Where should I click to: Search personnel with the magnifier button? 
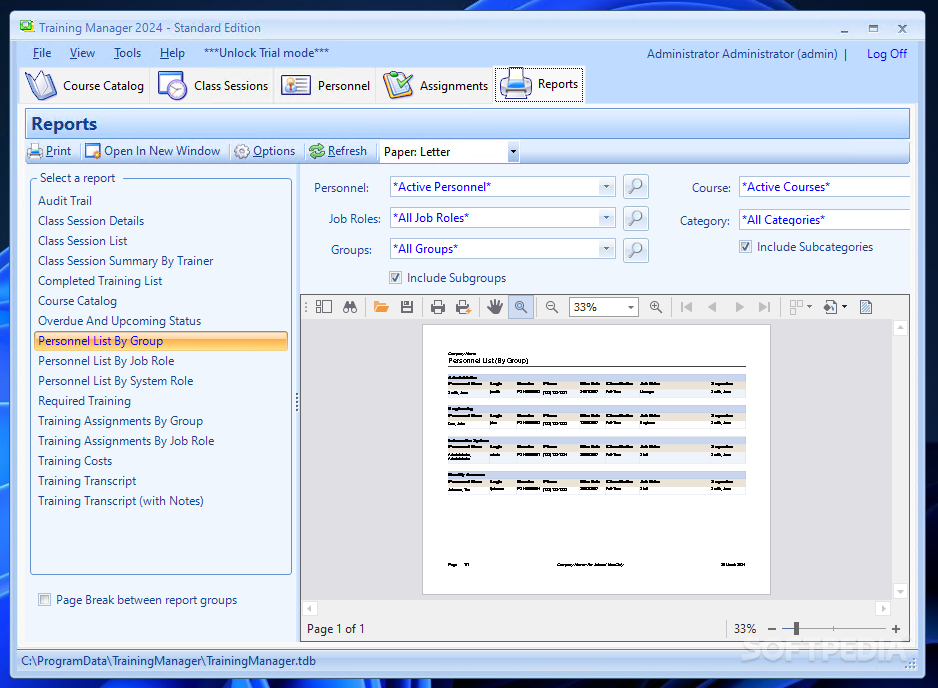(635, 187)
